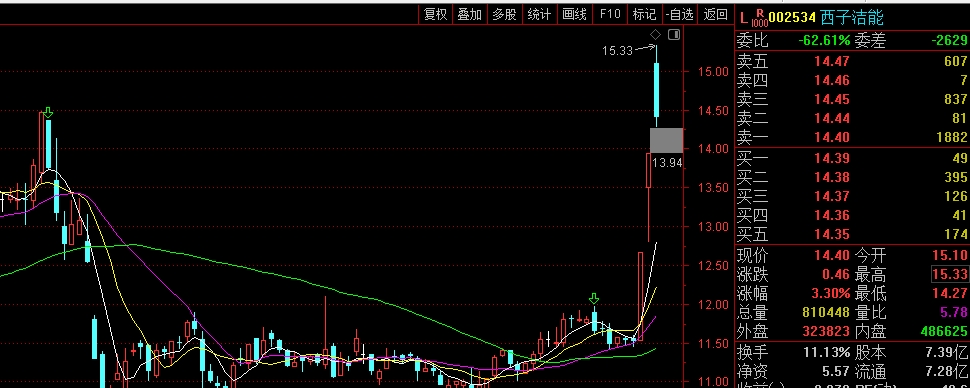The height and width of the screenshot is (388, 970).
Task: Click the gray gap box near 14.00
Action: pos(666,140)
